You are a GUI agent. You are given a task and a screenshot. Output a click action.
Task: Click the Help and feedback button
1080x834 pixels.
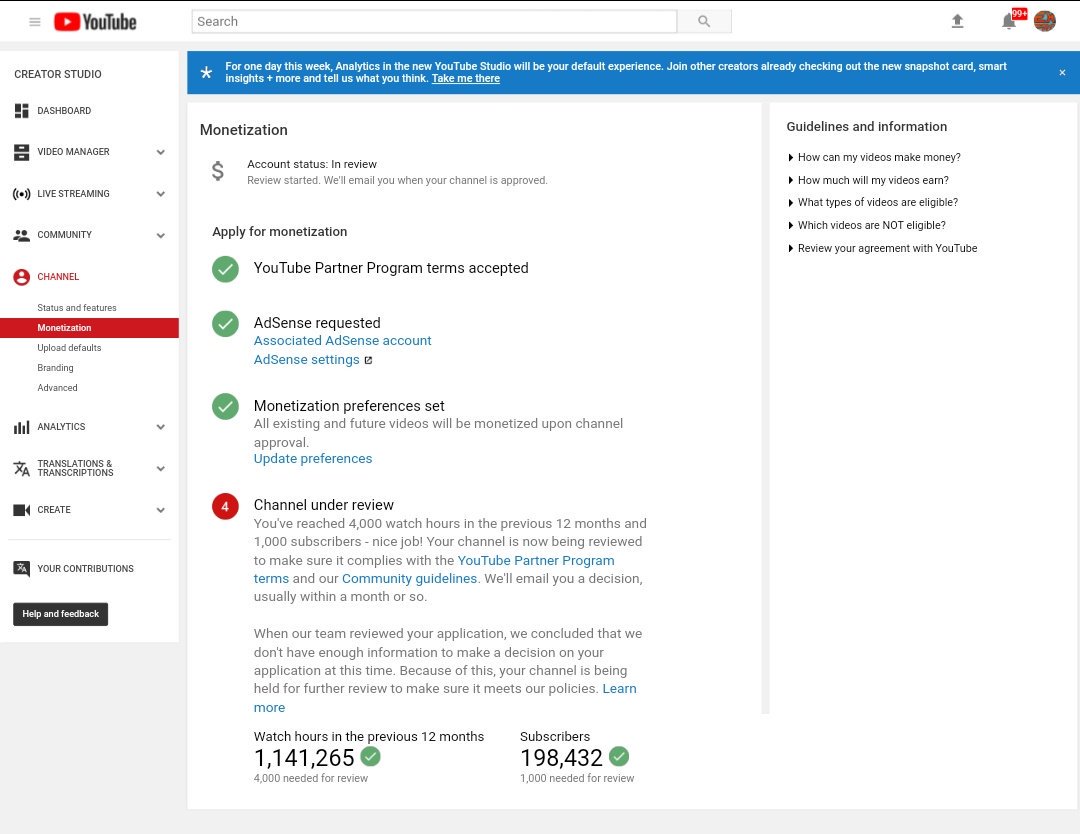[x=61, y=614]
